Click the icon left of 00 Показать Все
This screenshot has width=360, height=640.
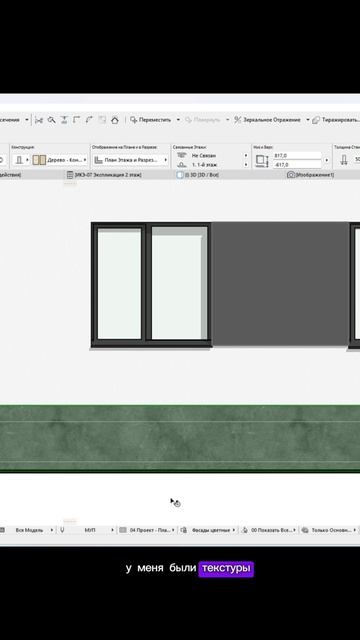point(245,530)
